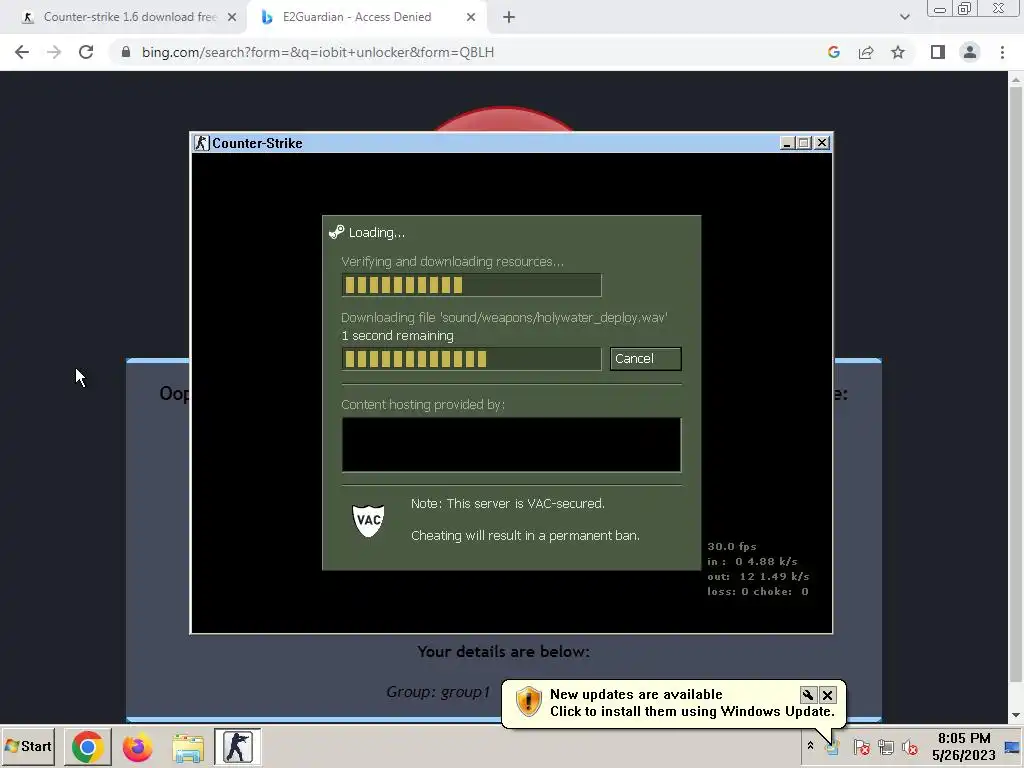Screen dimensions: 1024x768
Task: Close the Counter-Strike window
Action: pos(822,143)
